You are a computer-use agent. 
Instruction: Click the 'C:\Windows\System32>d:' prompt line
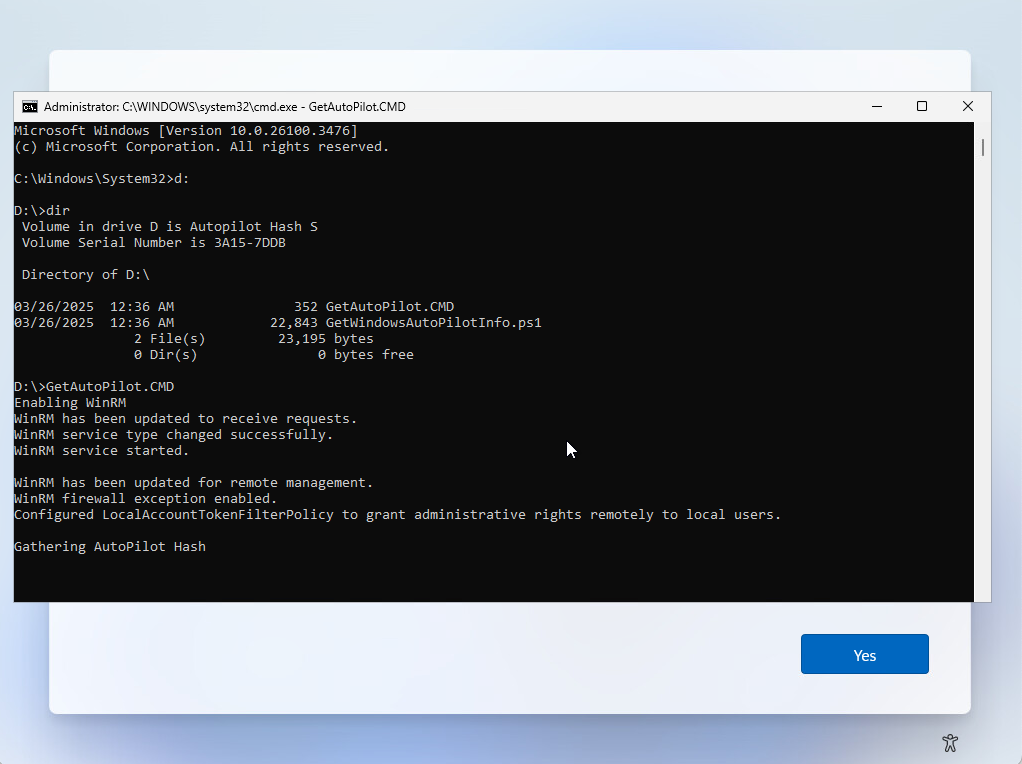(102, 179)
